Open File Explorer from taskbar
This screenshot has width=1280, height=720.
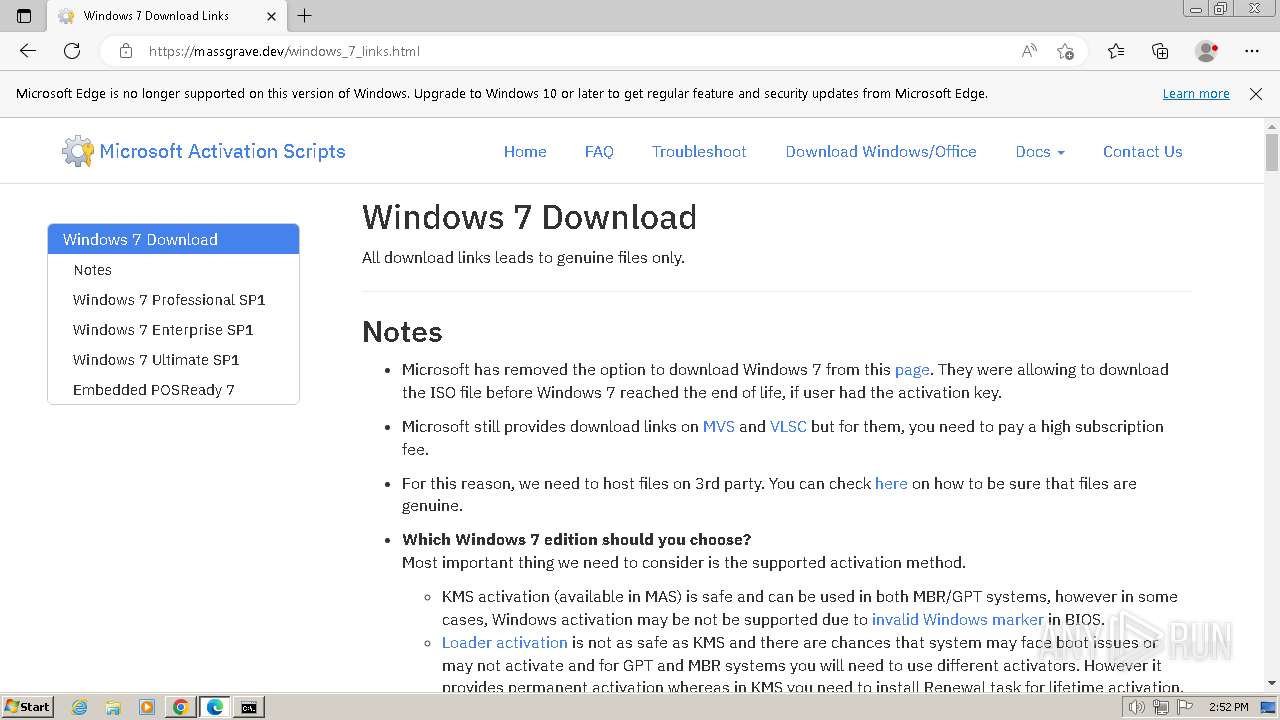[x=113, y=707]
